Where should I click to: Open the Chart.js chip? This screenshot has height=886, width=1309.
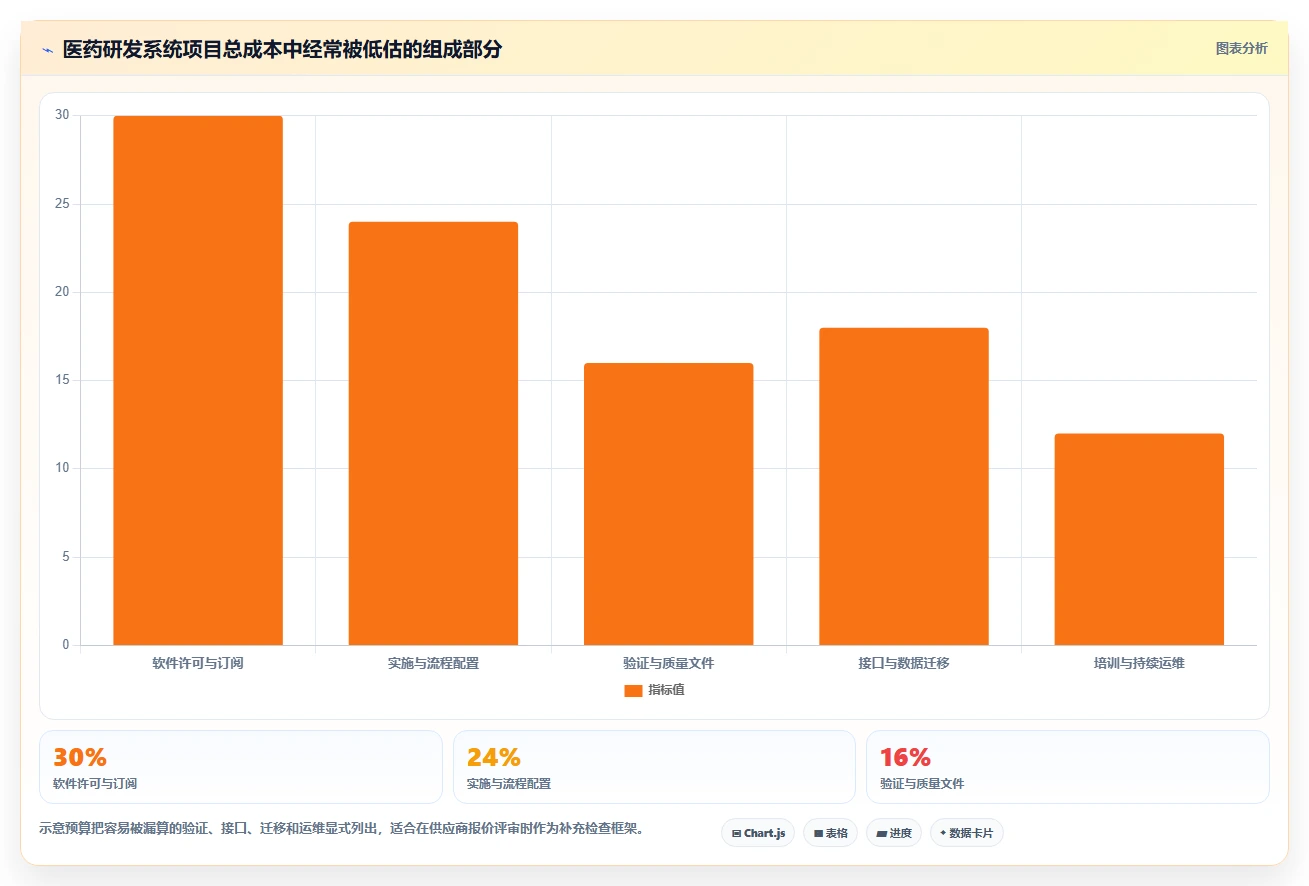coord(758,833)
